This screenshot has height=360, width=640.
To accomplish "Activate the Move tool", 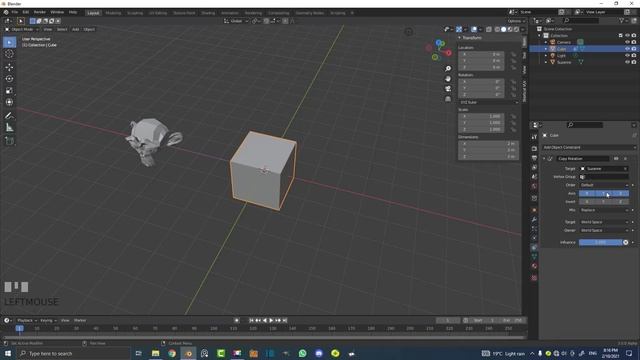I will coord(9,67).
